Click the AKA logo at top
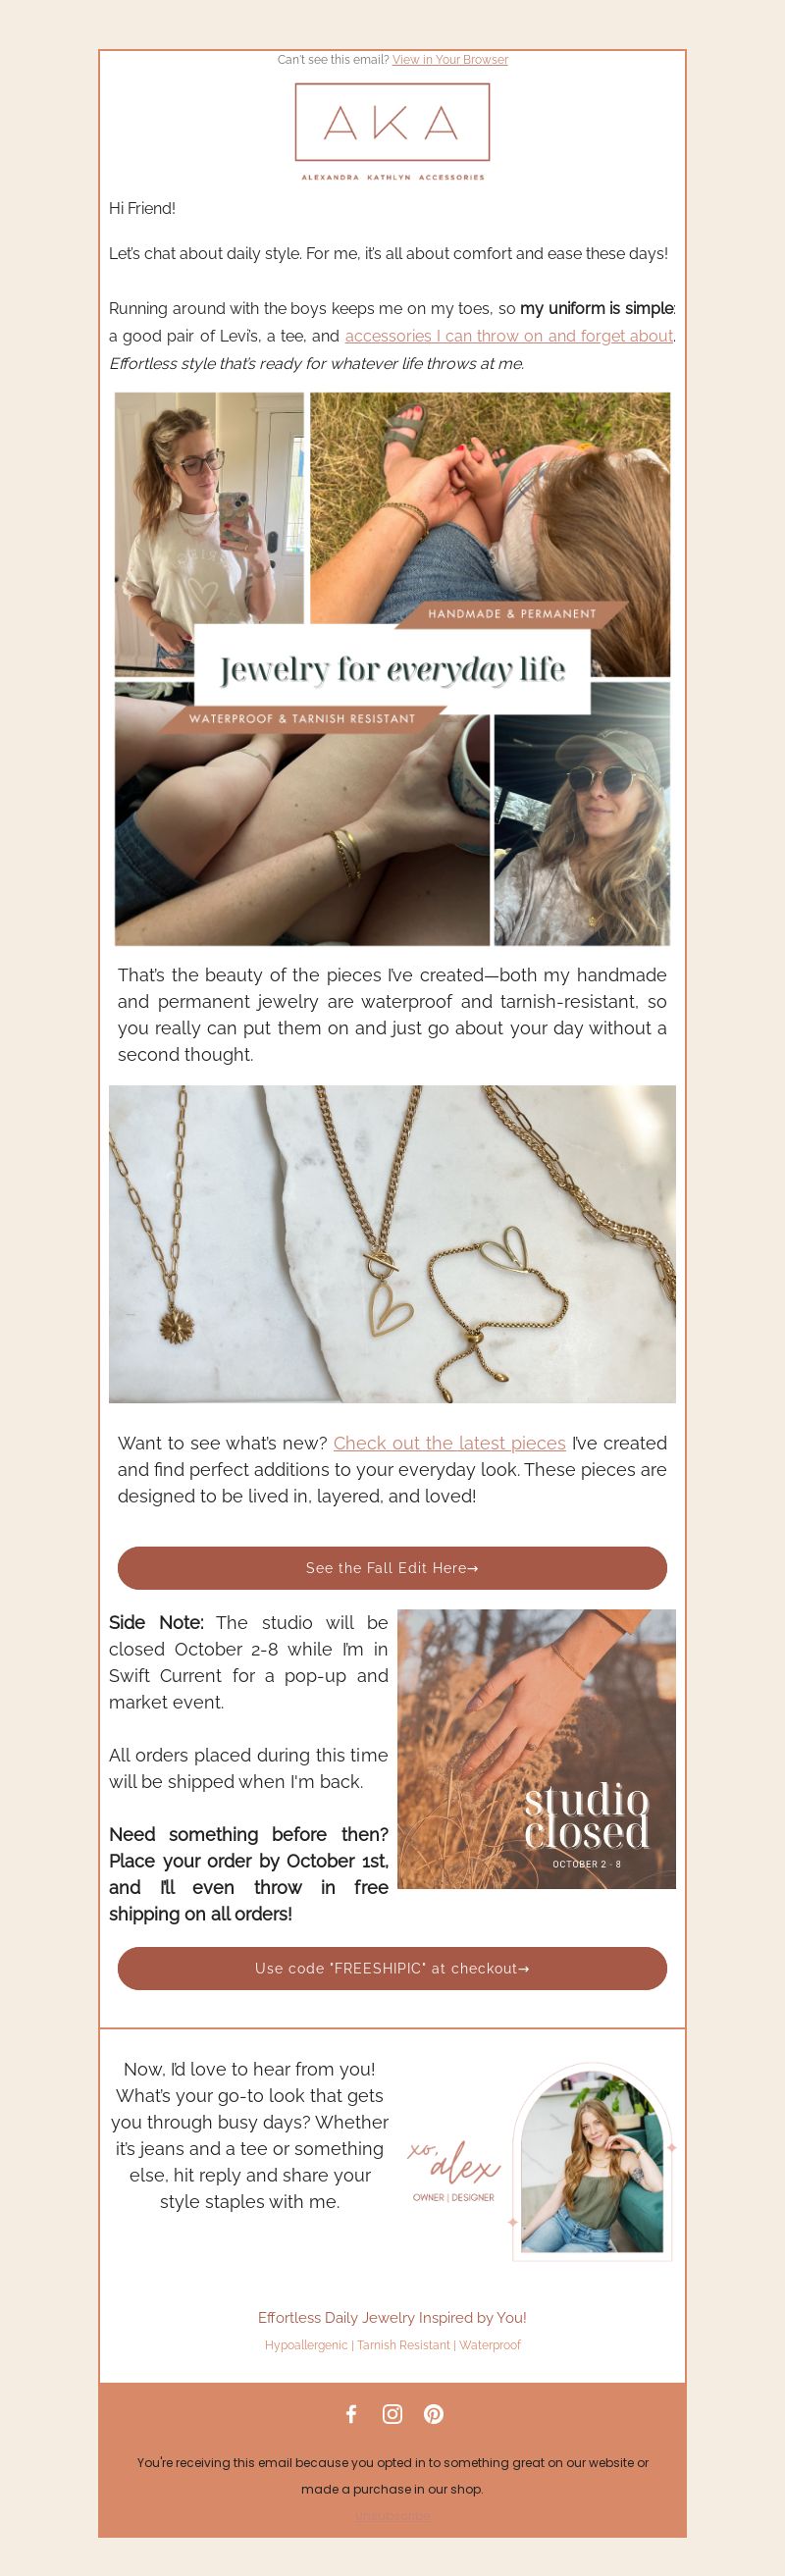This screenshot has height=2576, width=785. click(392, 132)
